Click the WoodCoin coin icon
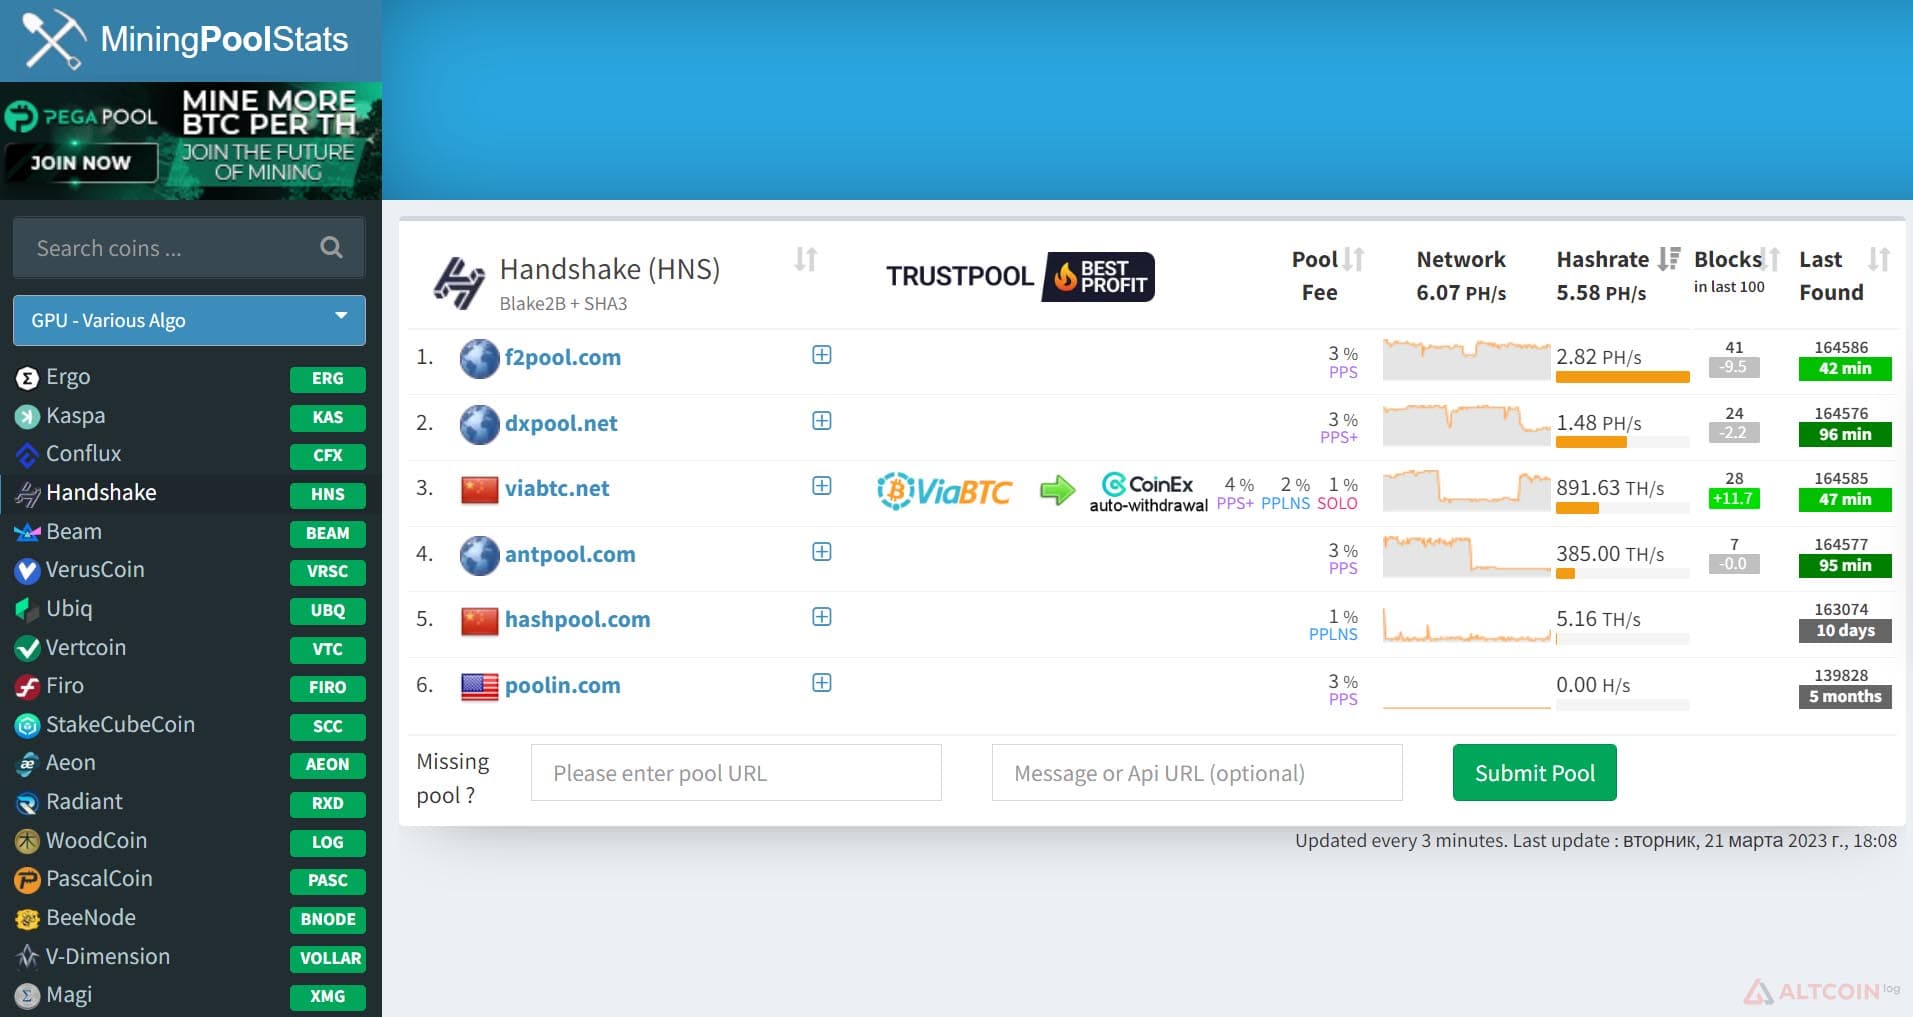The image size is (1913, 1017). (27, 842)
